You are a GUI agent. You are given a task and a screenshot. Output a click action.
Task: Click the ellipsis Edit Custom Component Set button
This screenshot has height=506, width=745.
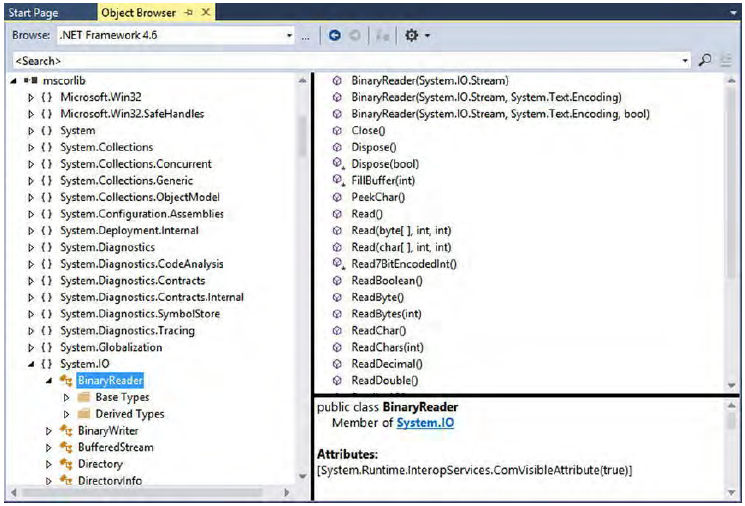coord(306,36)
